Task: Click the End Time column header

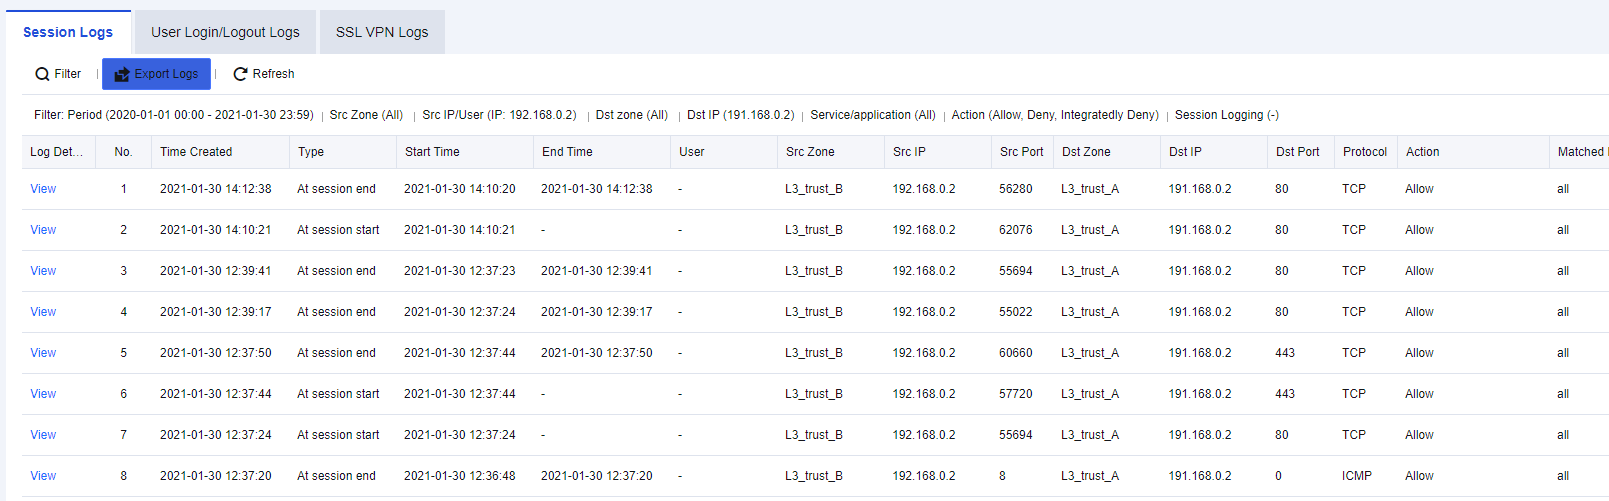Action: pyautogui.click(x=567, y=152)
